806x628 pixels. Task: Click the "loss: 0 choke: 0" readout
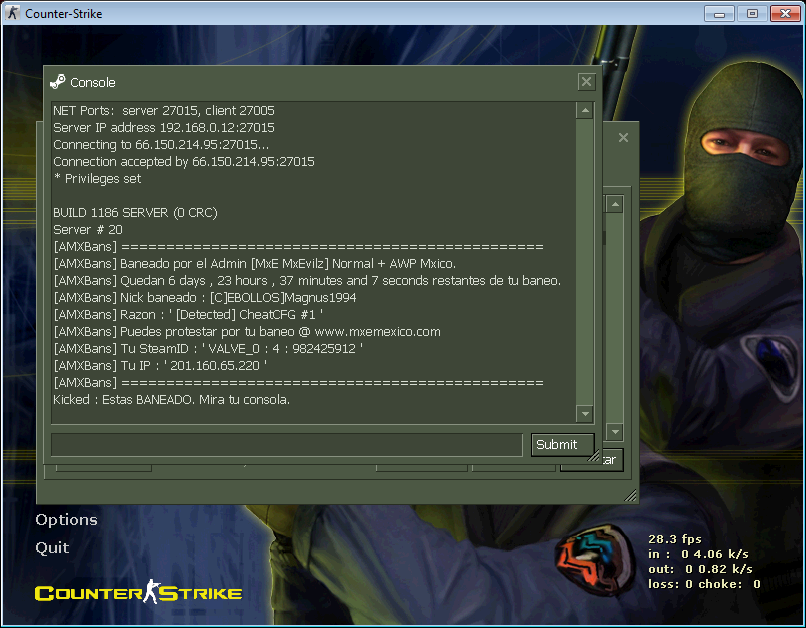[x=704, y=584]
